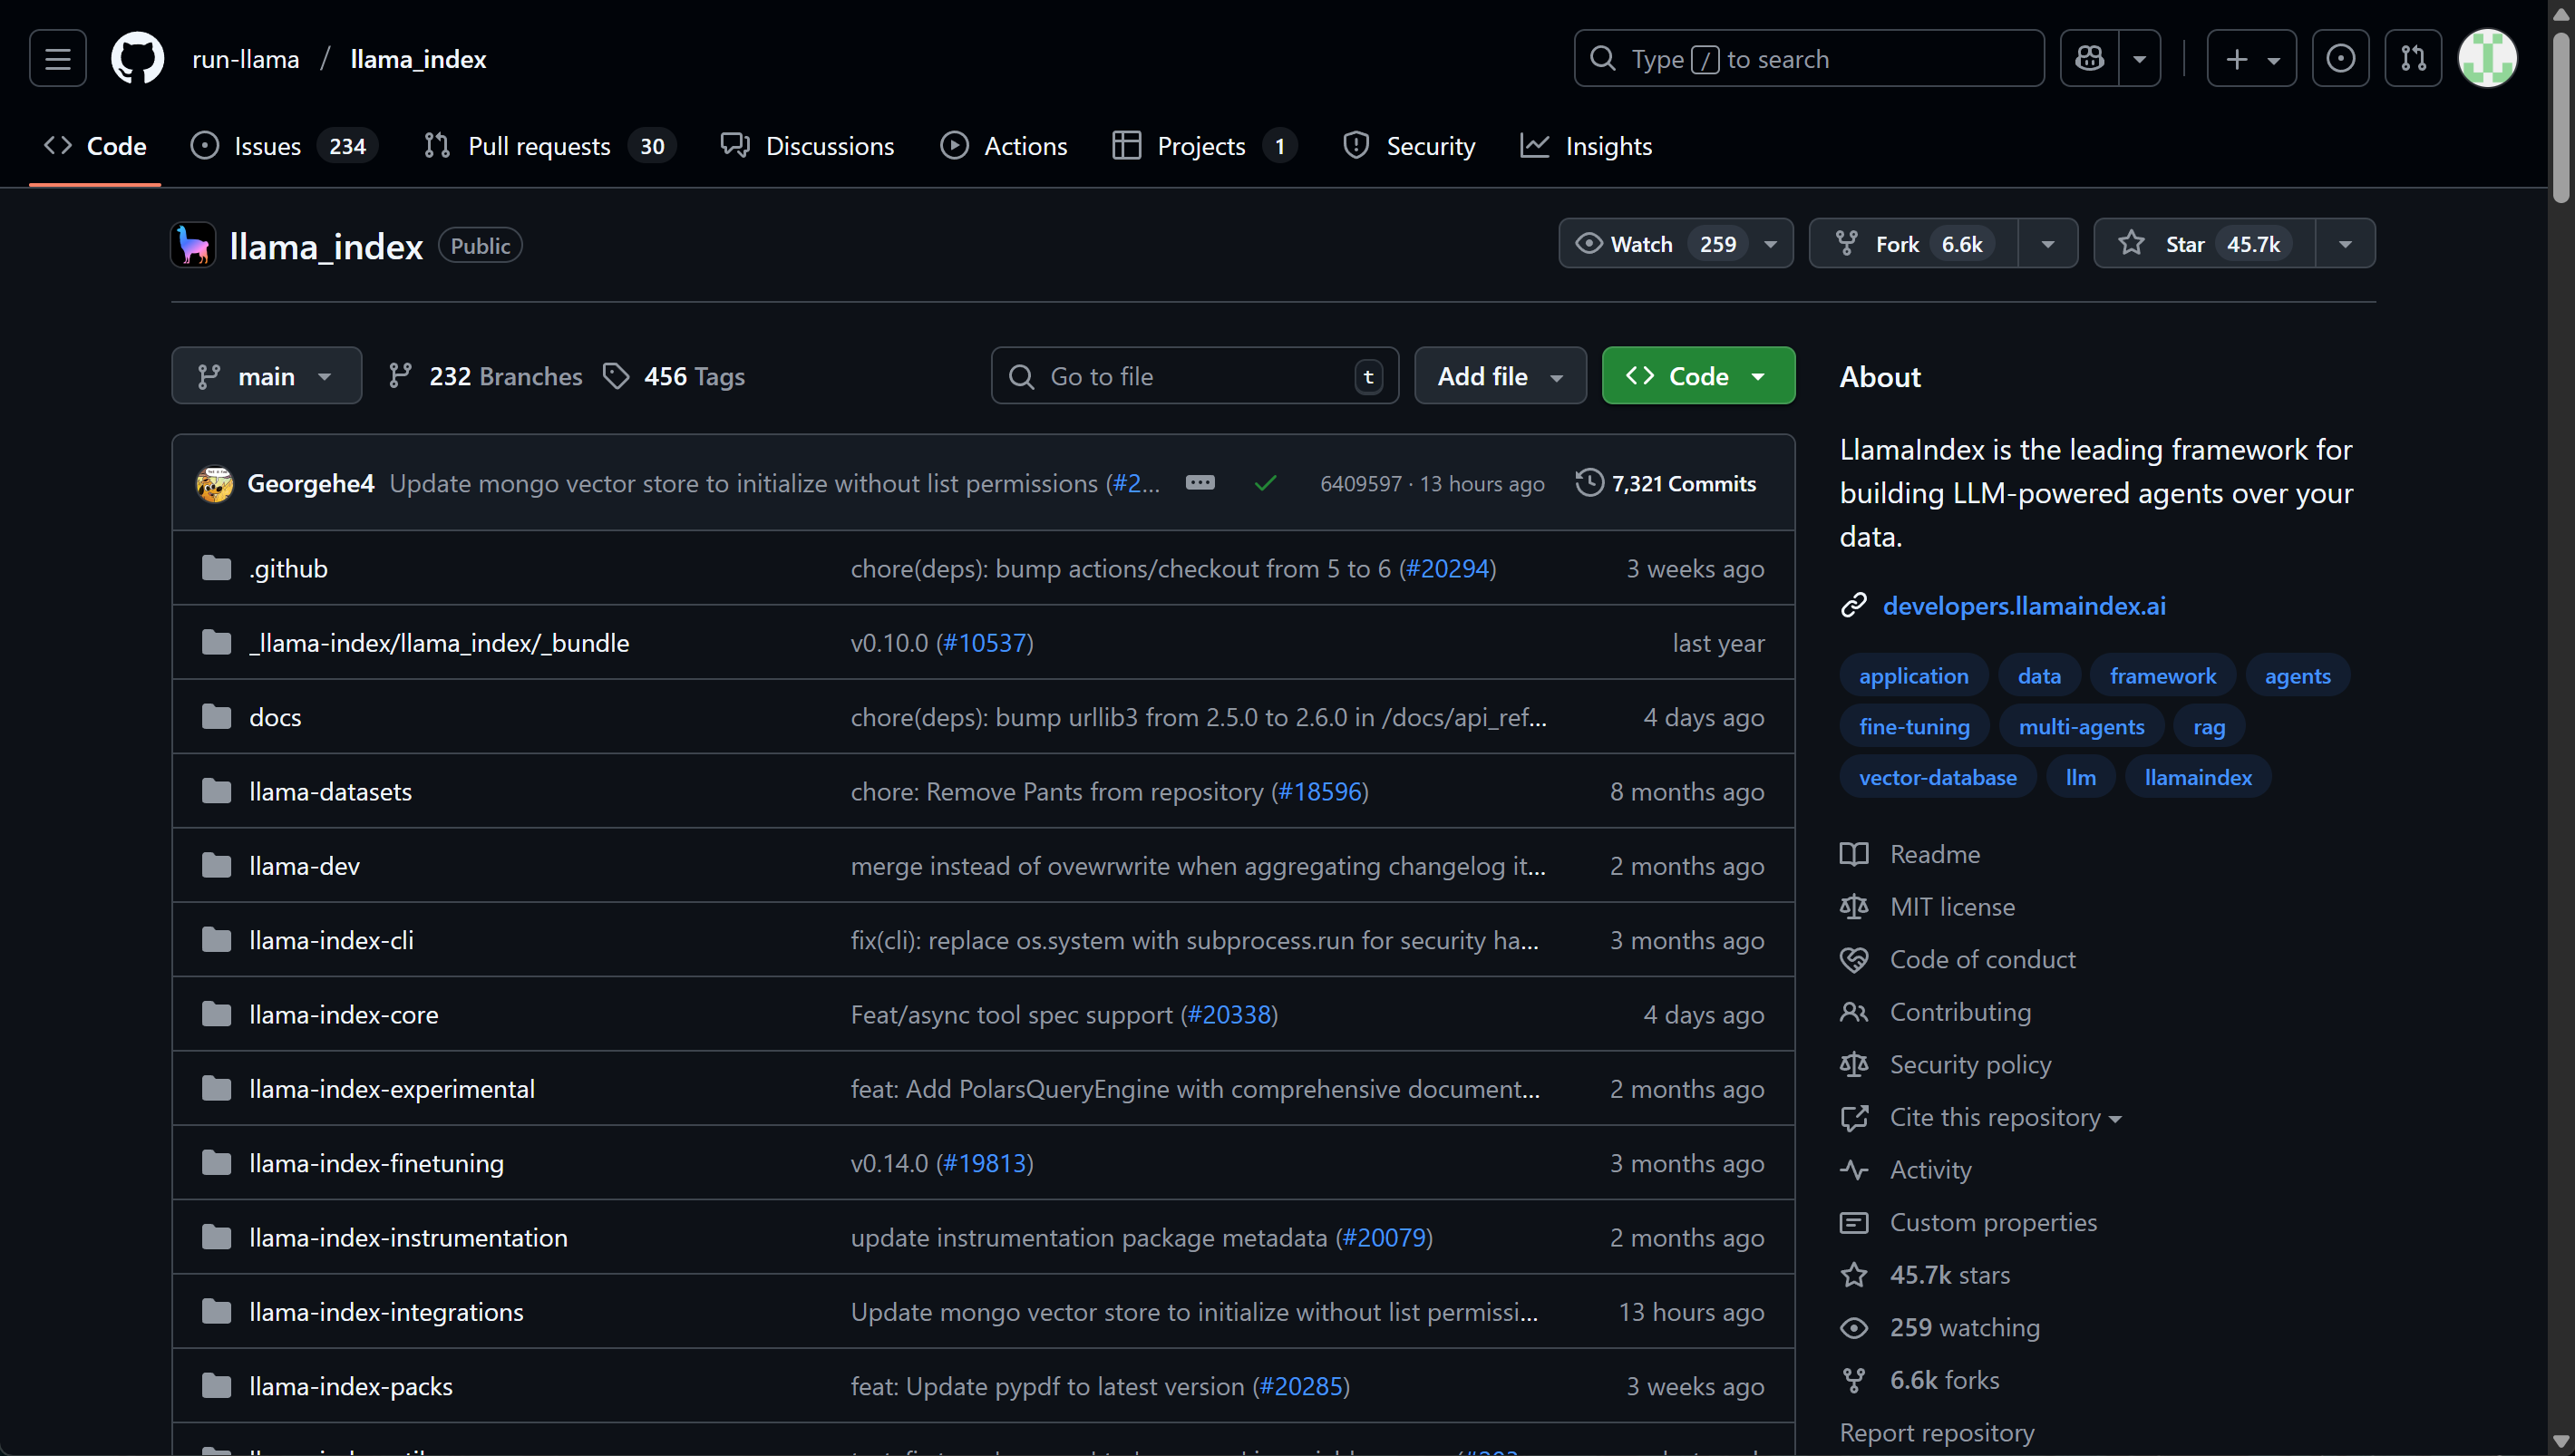The width and height of the screenshot is (2575, 1456).
Task: Open the hamburger navigation menu
Action: [x=57, y=59]
